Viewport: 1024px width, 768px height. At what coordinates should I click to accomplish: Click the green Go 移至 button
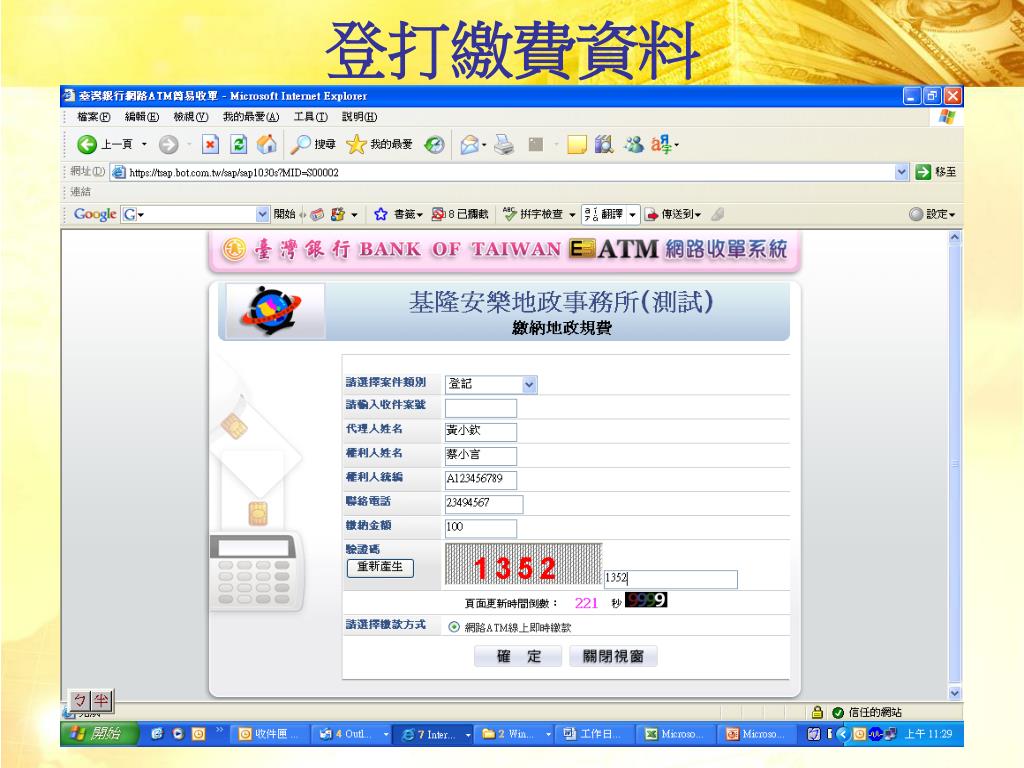(936, 172)
